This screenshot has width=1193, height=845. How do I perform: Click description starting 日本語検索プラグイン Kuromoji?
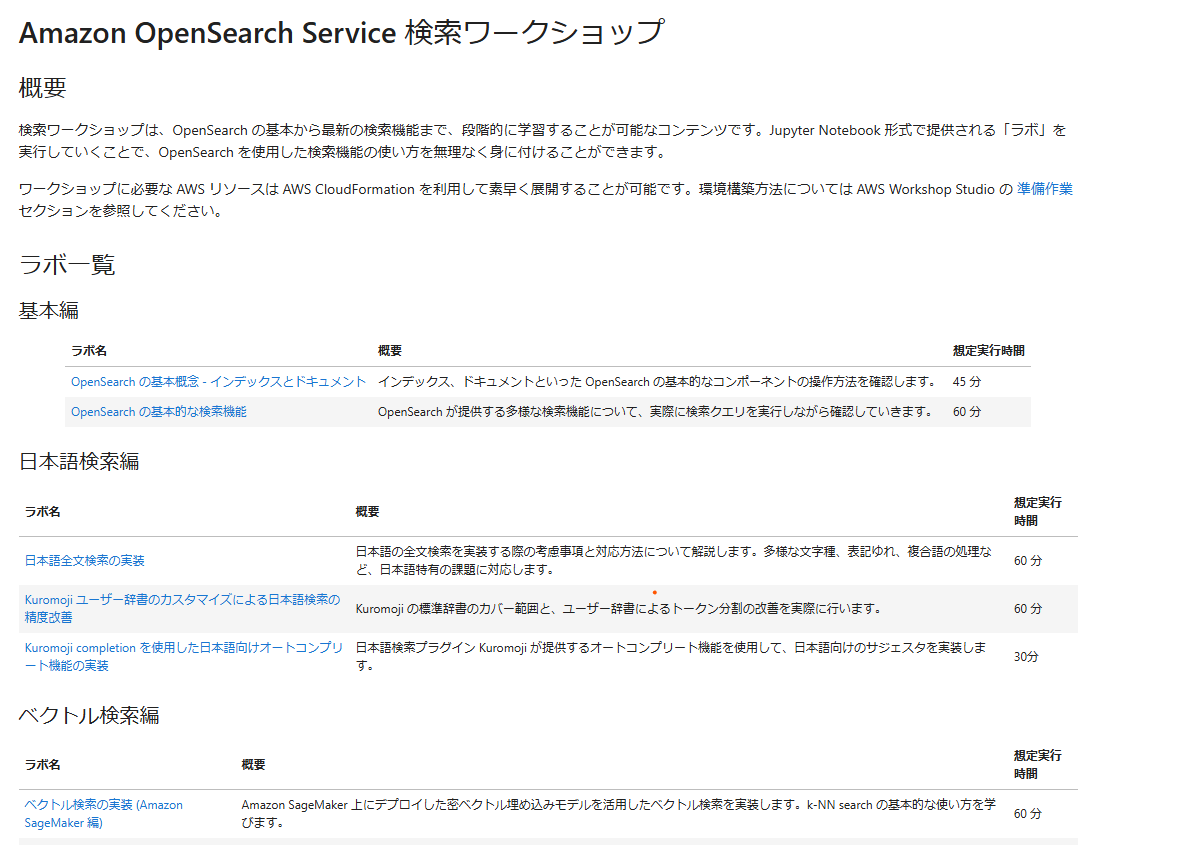point(671,656)
